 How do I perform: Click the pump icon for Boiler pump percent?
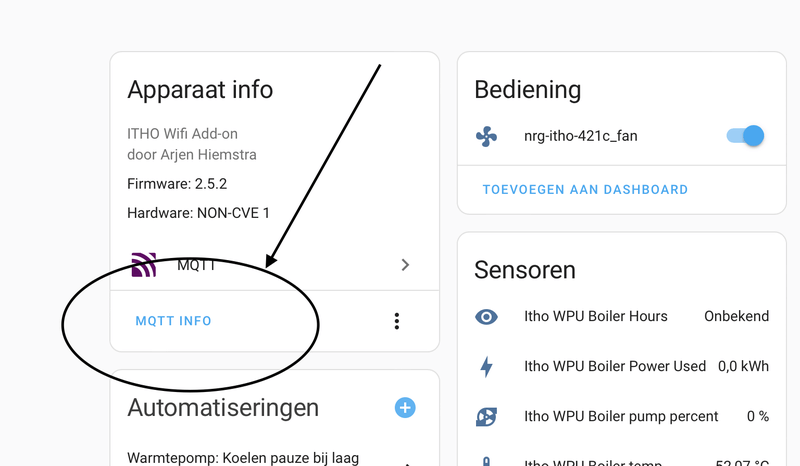pyautogui.click(x=487, y=416)
